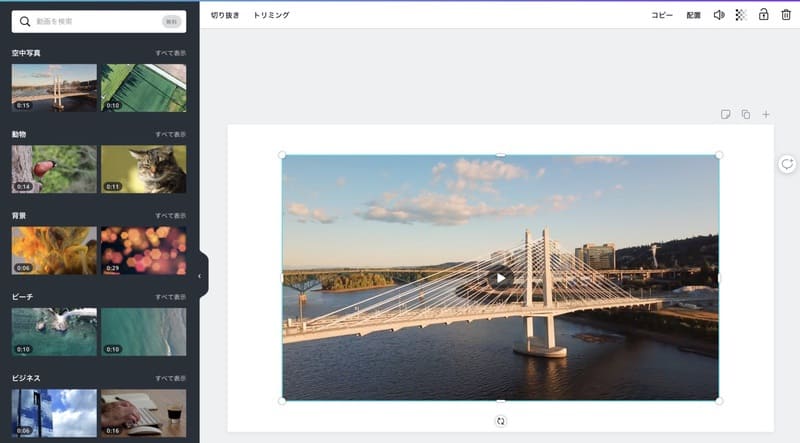Open the transparency checkerboard icon
Viewport: 800px width, 443px height.
(x=741, y=15)
